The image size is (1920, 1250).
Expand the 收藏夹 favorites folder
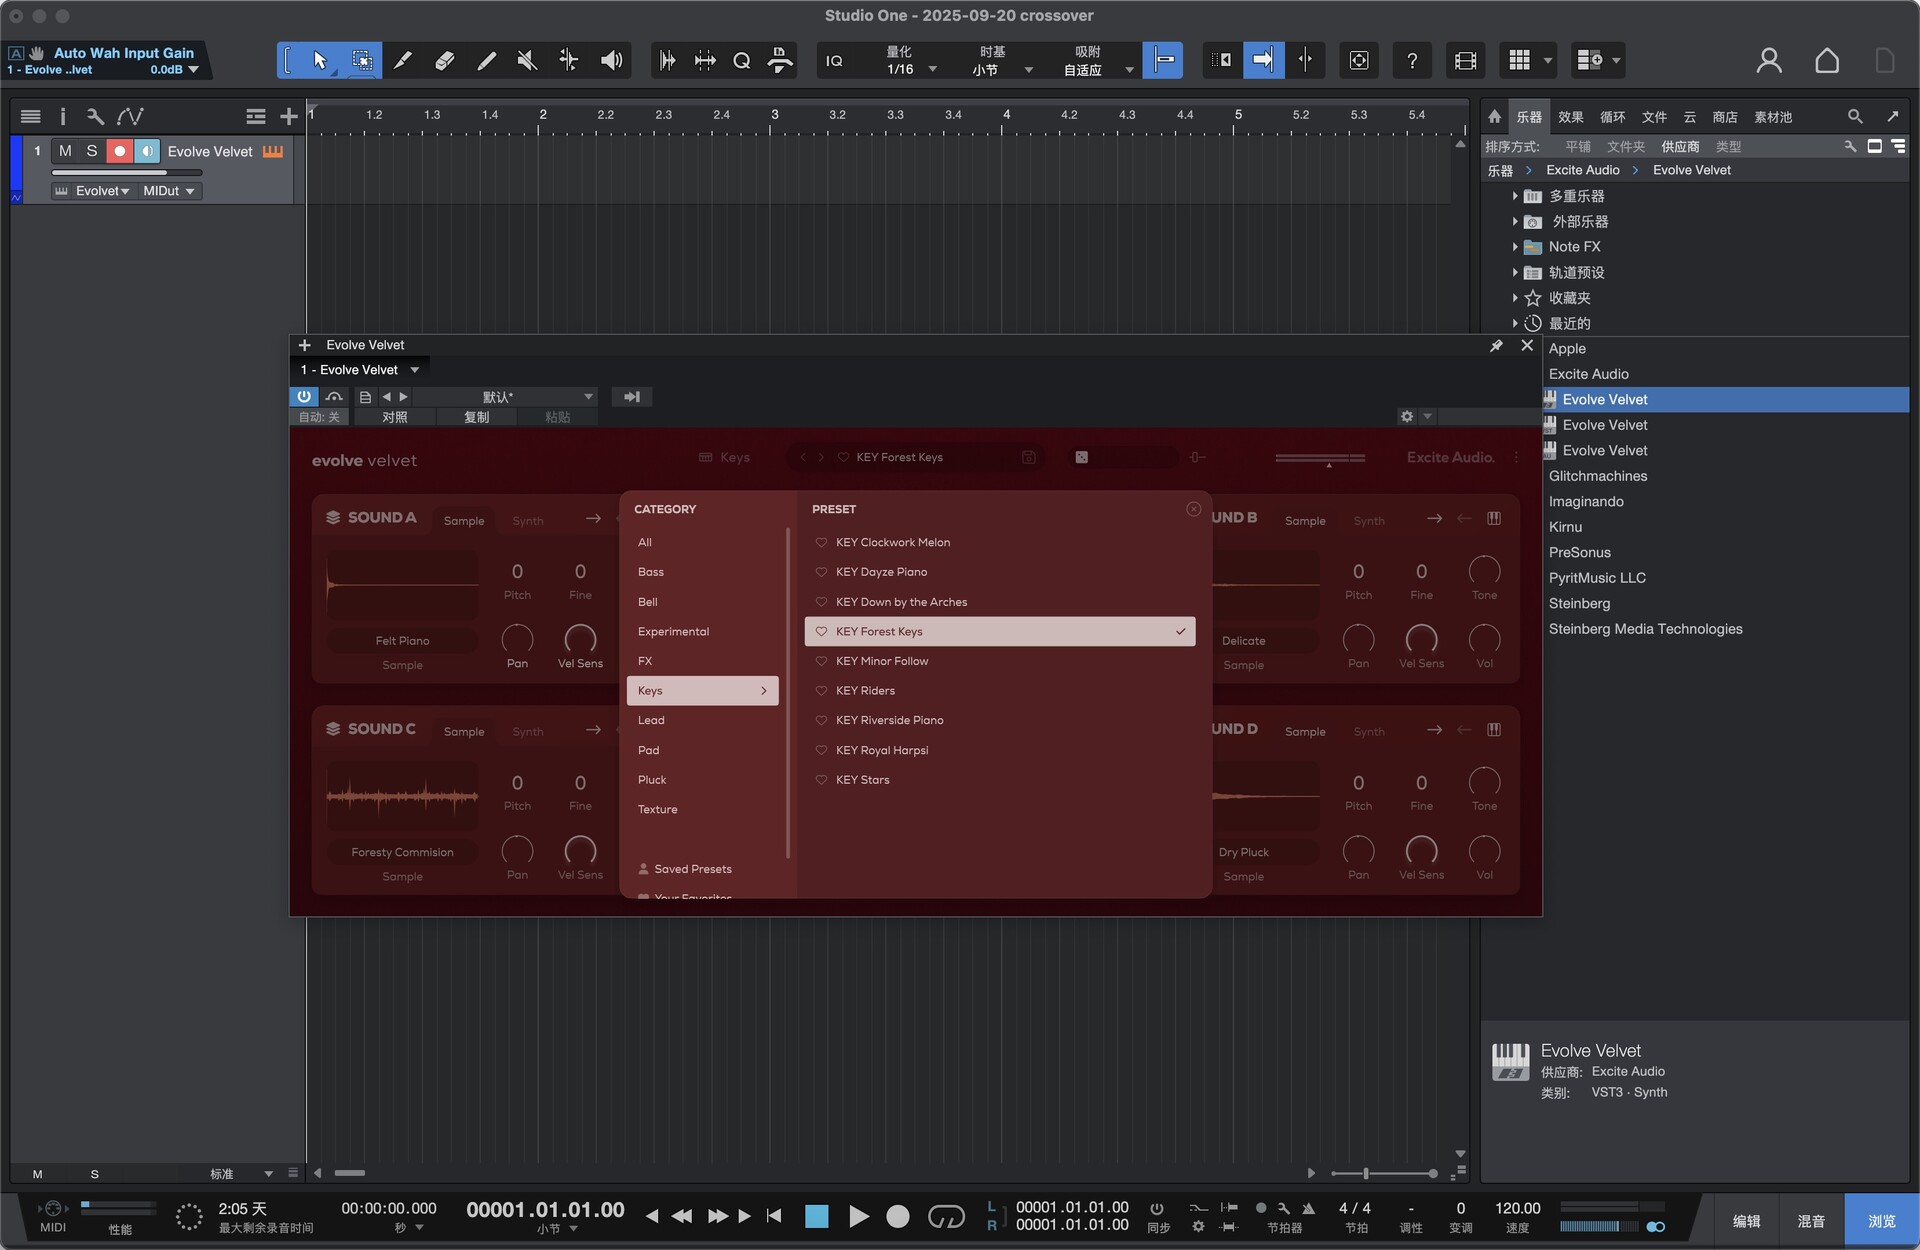pos(1515,298)
